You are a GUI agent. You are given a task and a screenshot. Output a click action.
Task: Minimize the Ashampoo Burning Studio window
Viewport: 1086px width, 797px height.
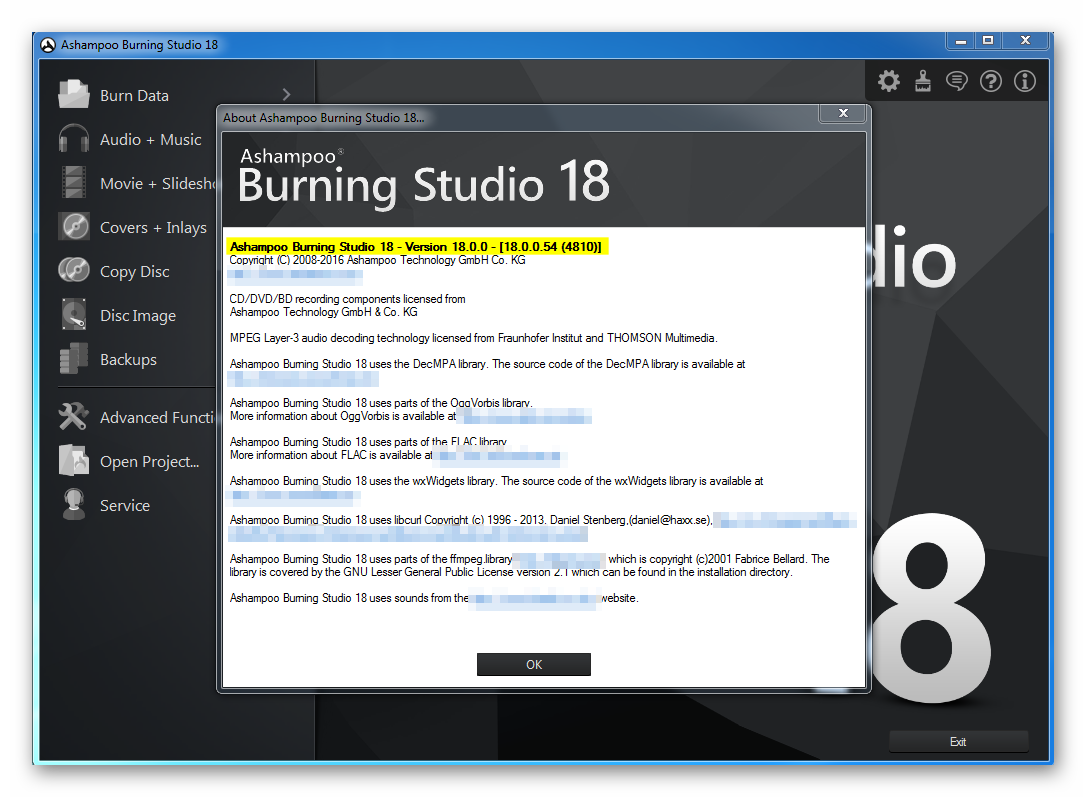point(961,42)
